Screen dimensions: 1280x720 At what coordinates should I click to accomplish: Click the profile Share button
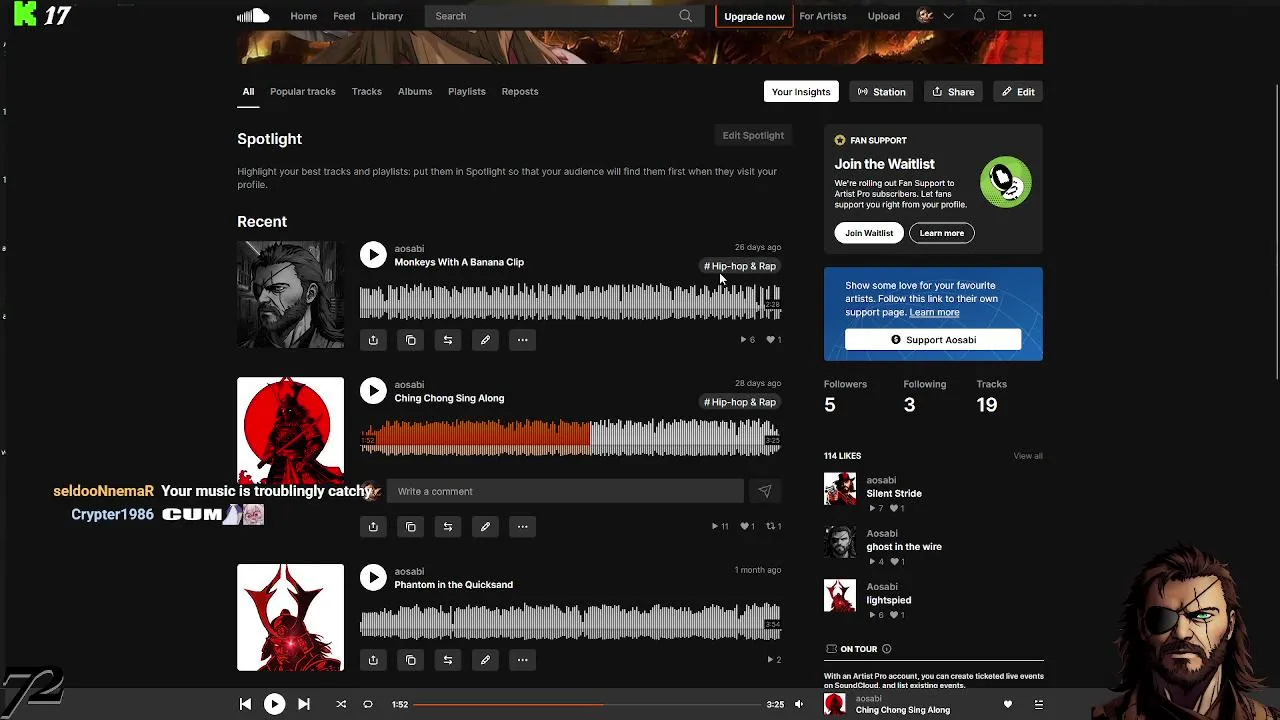point(953,92)
